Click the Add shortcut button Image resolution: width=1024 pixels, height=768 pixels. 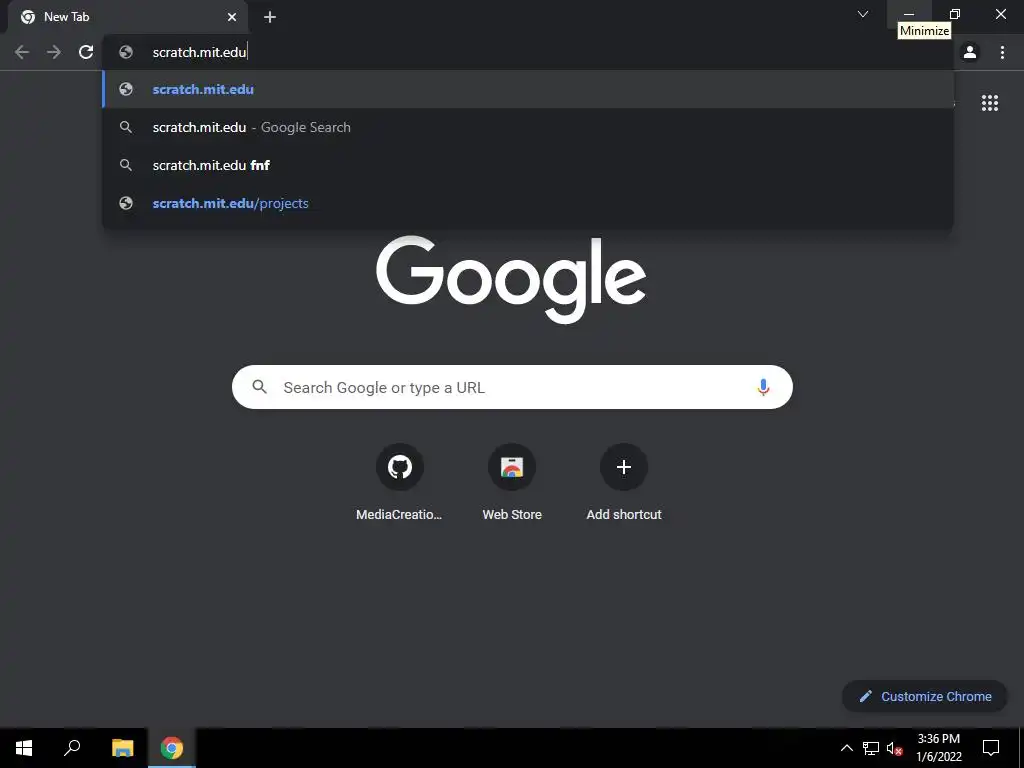click(x=624, y=483)
